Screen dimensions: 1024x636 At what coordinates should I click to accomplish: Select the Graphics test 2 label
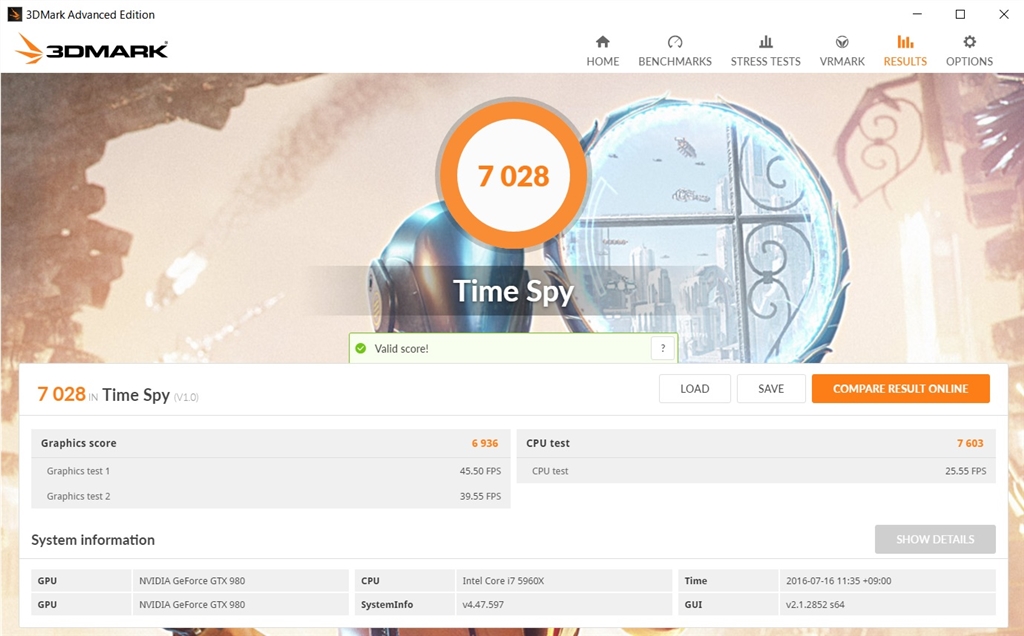tap(78, 496)
